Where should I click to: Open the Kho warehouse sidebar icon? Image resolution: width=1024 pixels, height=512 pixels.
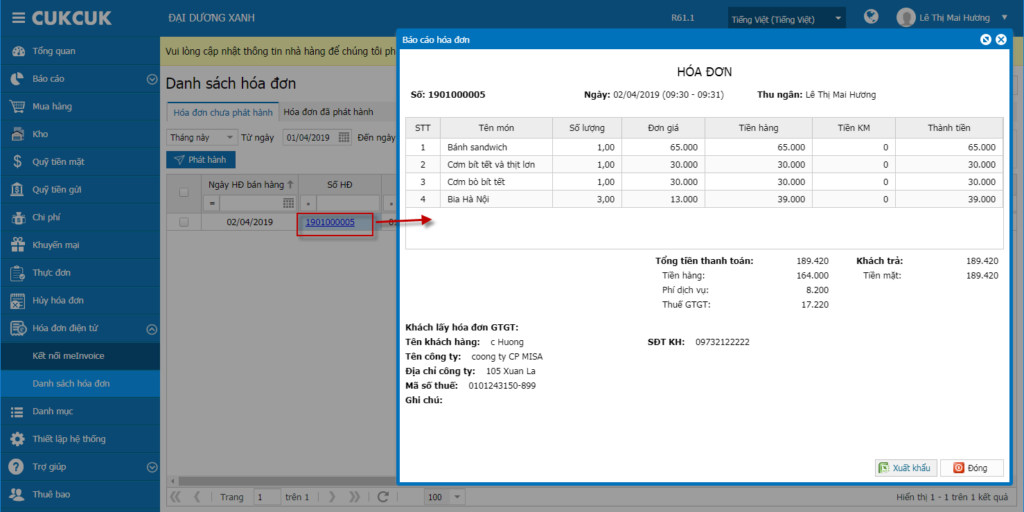click(x=18, y=134)
